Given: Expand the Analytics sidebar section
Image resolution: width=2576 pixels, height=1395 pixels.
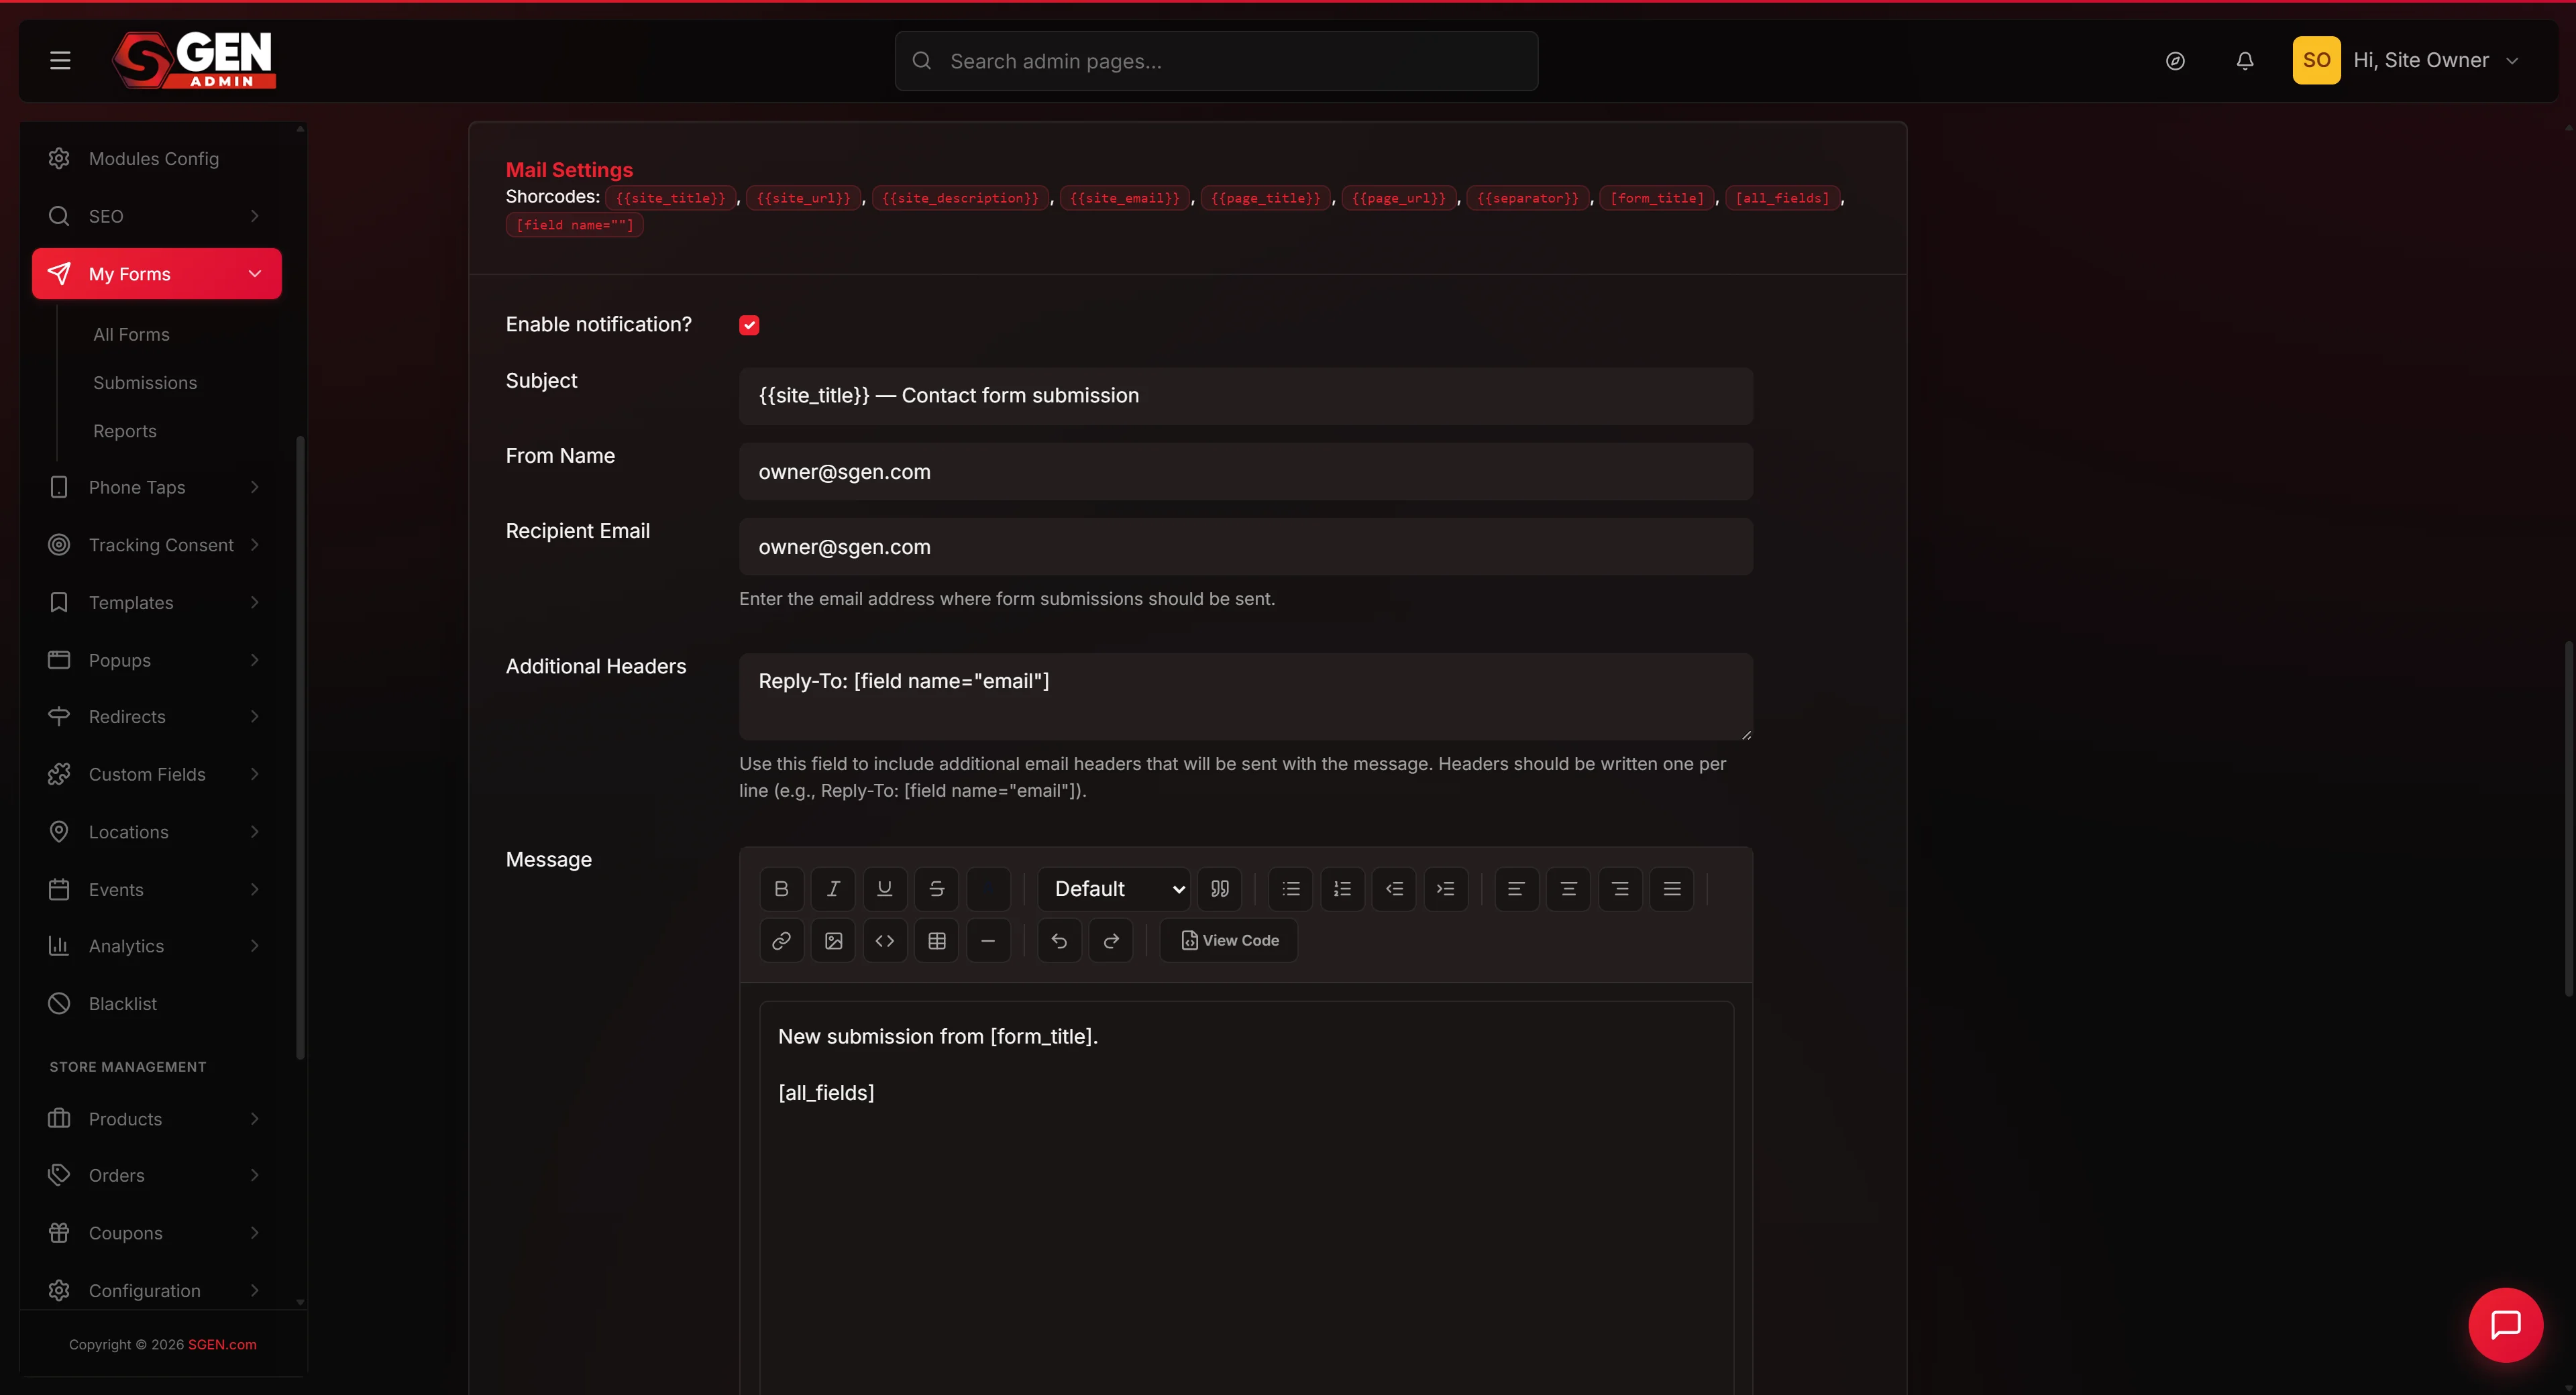Looking at the screenshot, I should point(157,946).
